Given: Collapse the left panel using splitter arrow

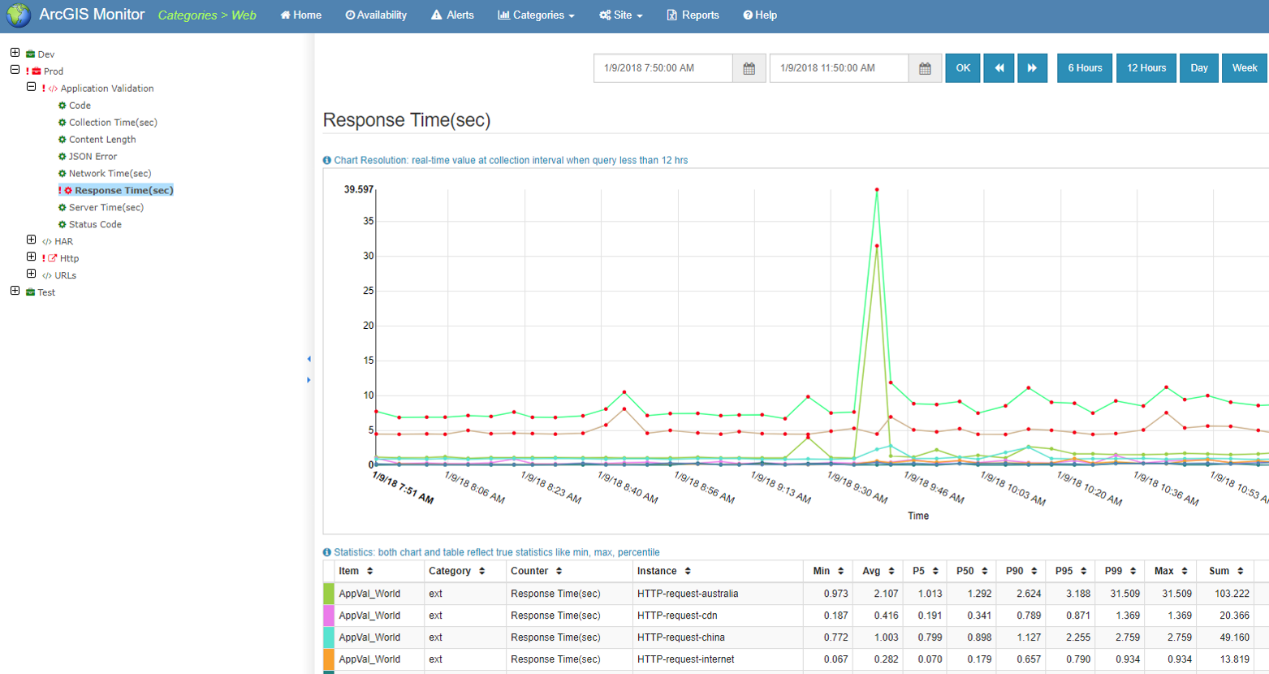Looking at the screenshot, I should coord(309,359).
